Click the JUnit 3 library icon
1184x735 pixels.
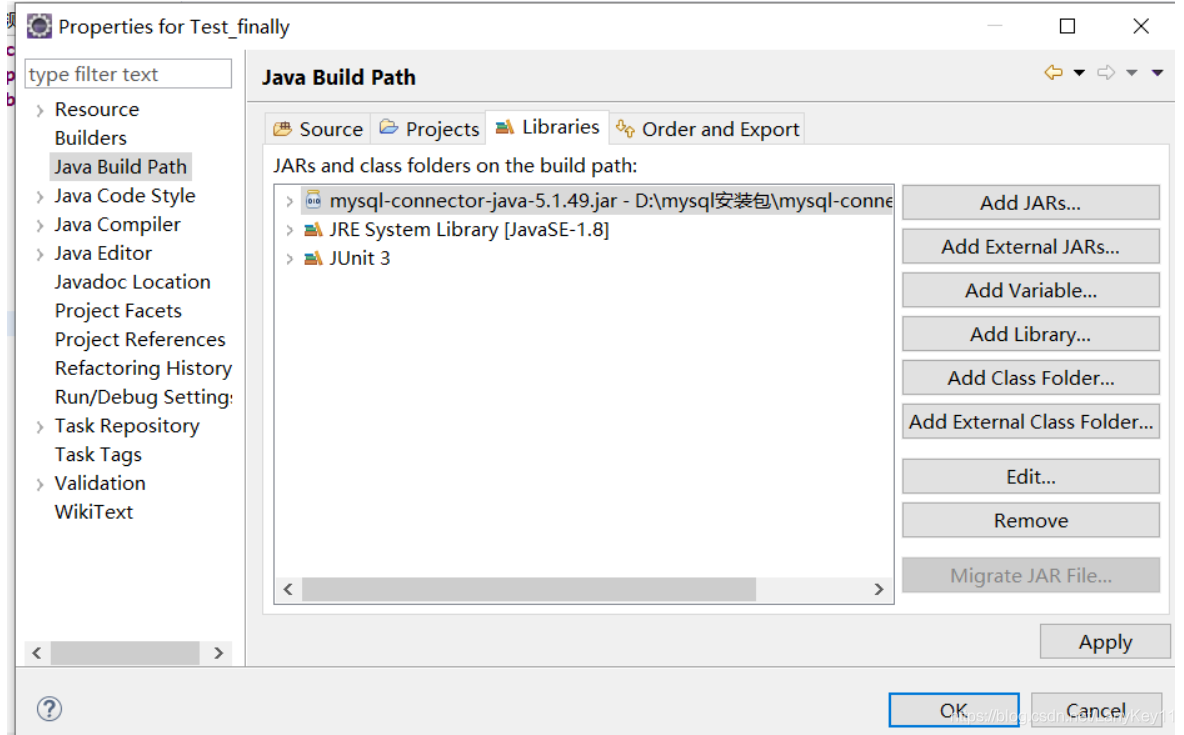click(313, 258)
